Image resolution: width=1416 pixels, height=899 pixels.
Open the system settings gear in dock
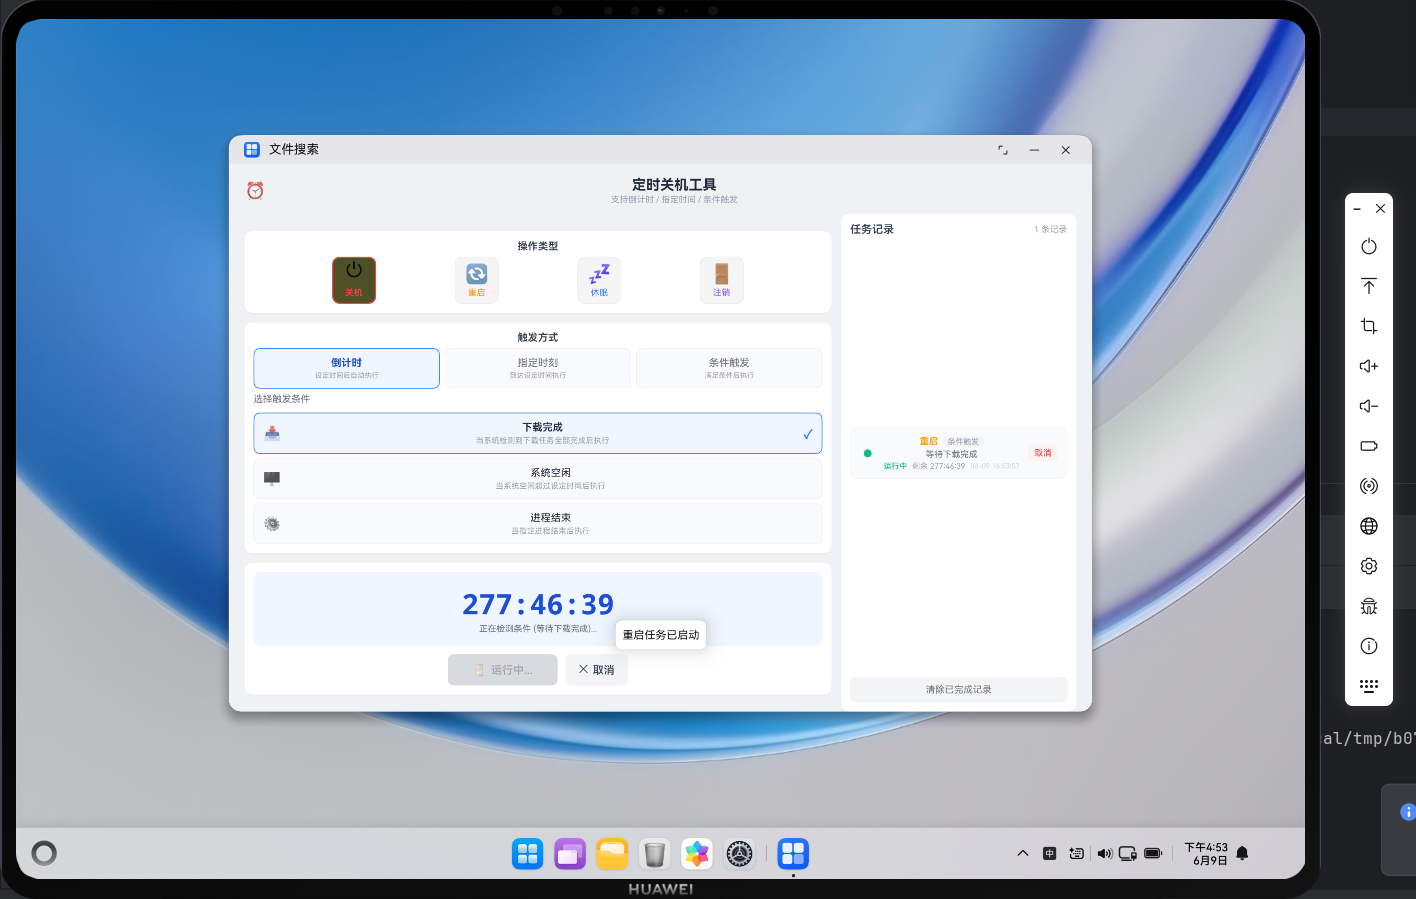pos(739,853)
